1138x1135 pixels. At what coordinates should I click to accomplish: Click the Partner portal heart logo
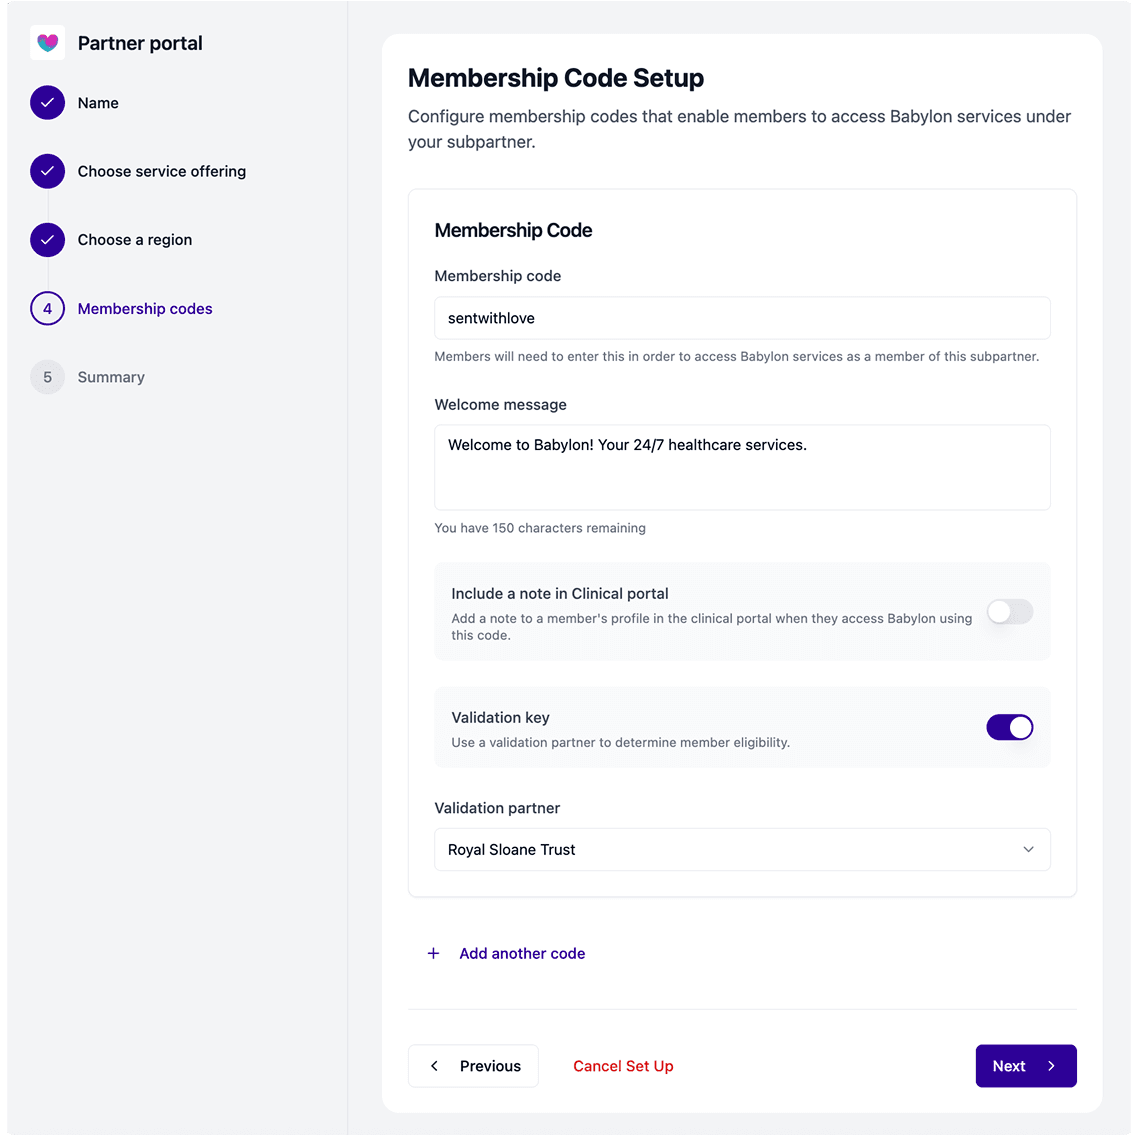pyautogui.click(x=47, y=43)
